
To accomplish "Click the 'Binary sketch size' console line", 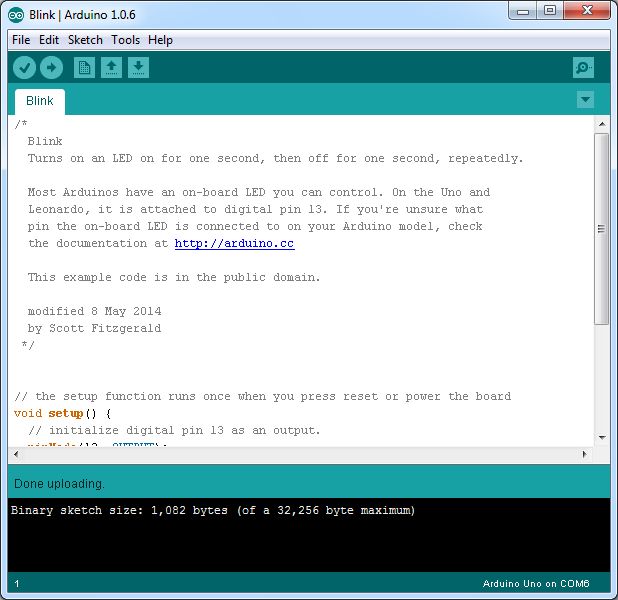I will (213, 511).
